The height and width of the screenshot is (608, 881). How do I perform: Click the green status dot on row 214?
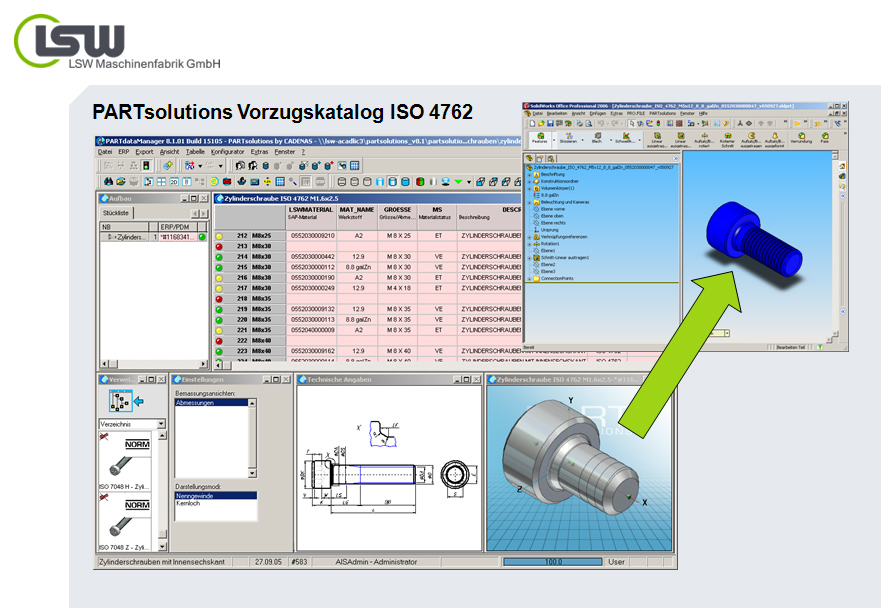(220, 257)
